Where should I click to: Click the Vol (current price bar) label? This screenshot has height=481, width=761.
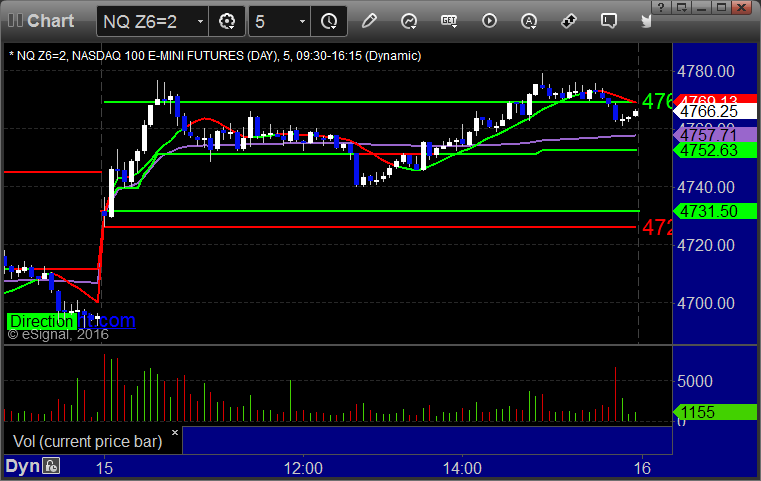(87, 441)
